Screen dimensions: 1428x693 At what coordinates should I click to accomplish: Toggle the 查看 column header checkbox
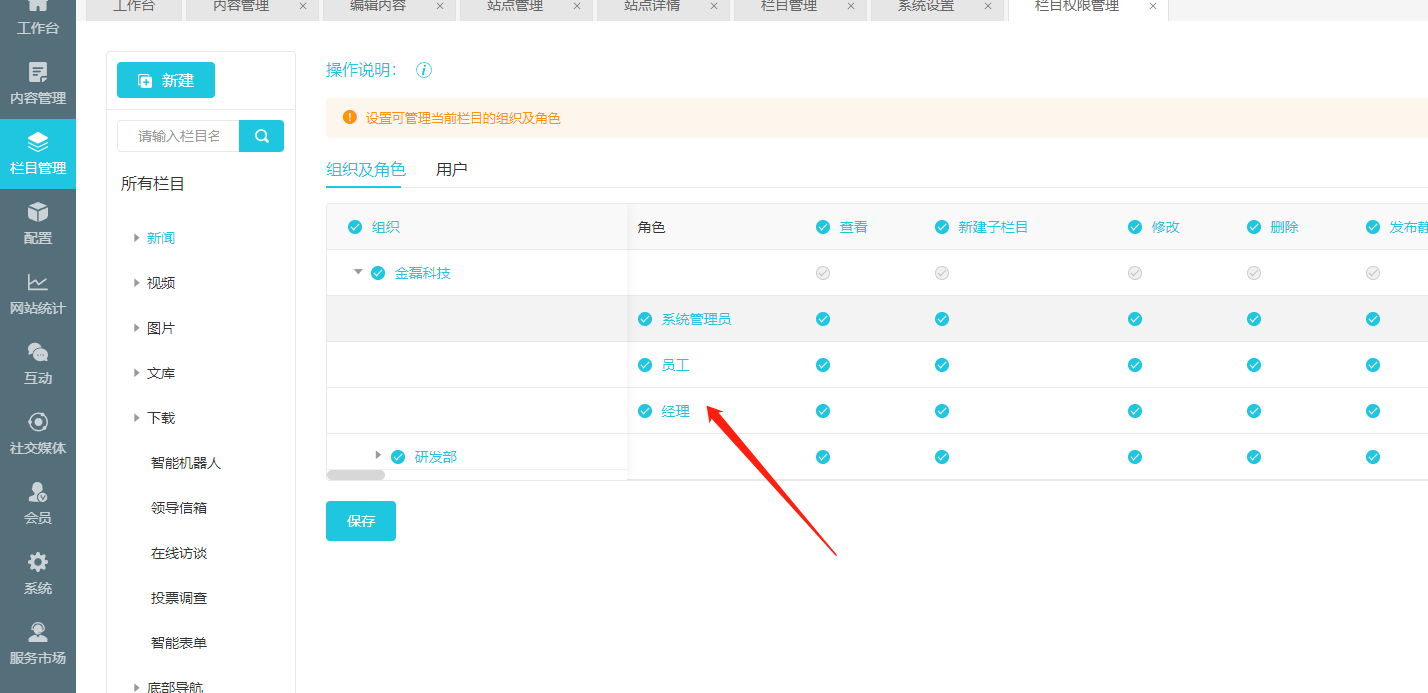point(823,227)
